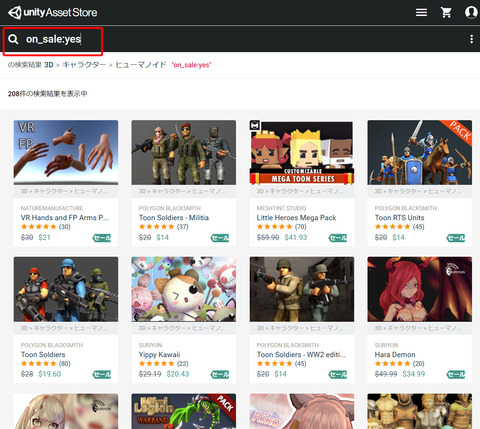Screen dimensions: 480x429
Task: Click Little Heroes Mega Pack title
Action: (x=296, y=218)
